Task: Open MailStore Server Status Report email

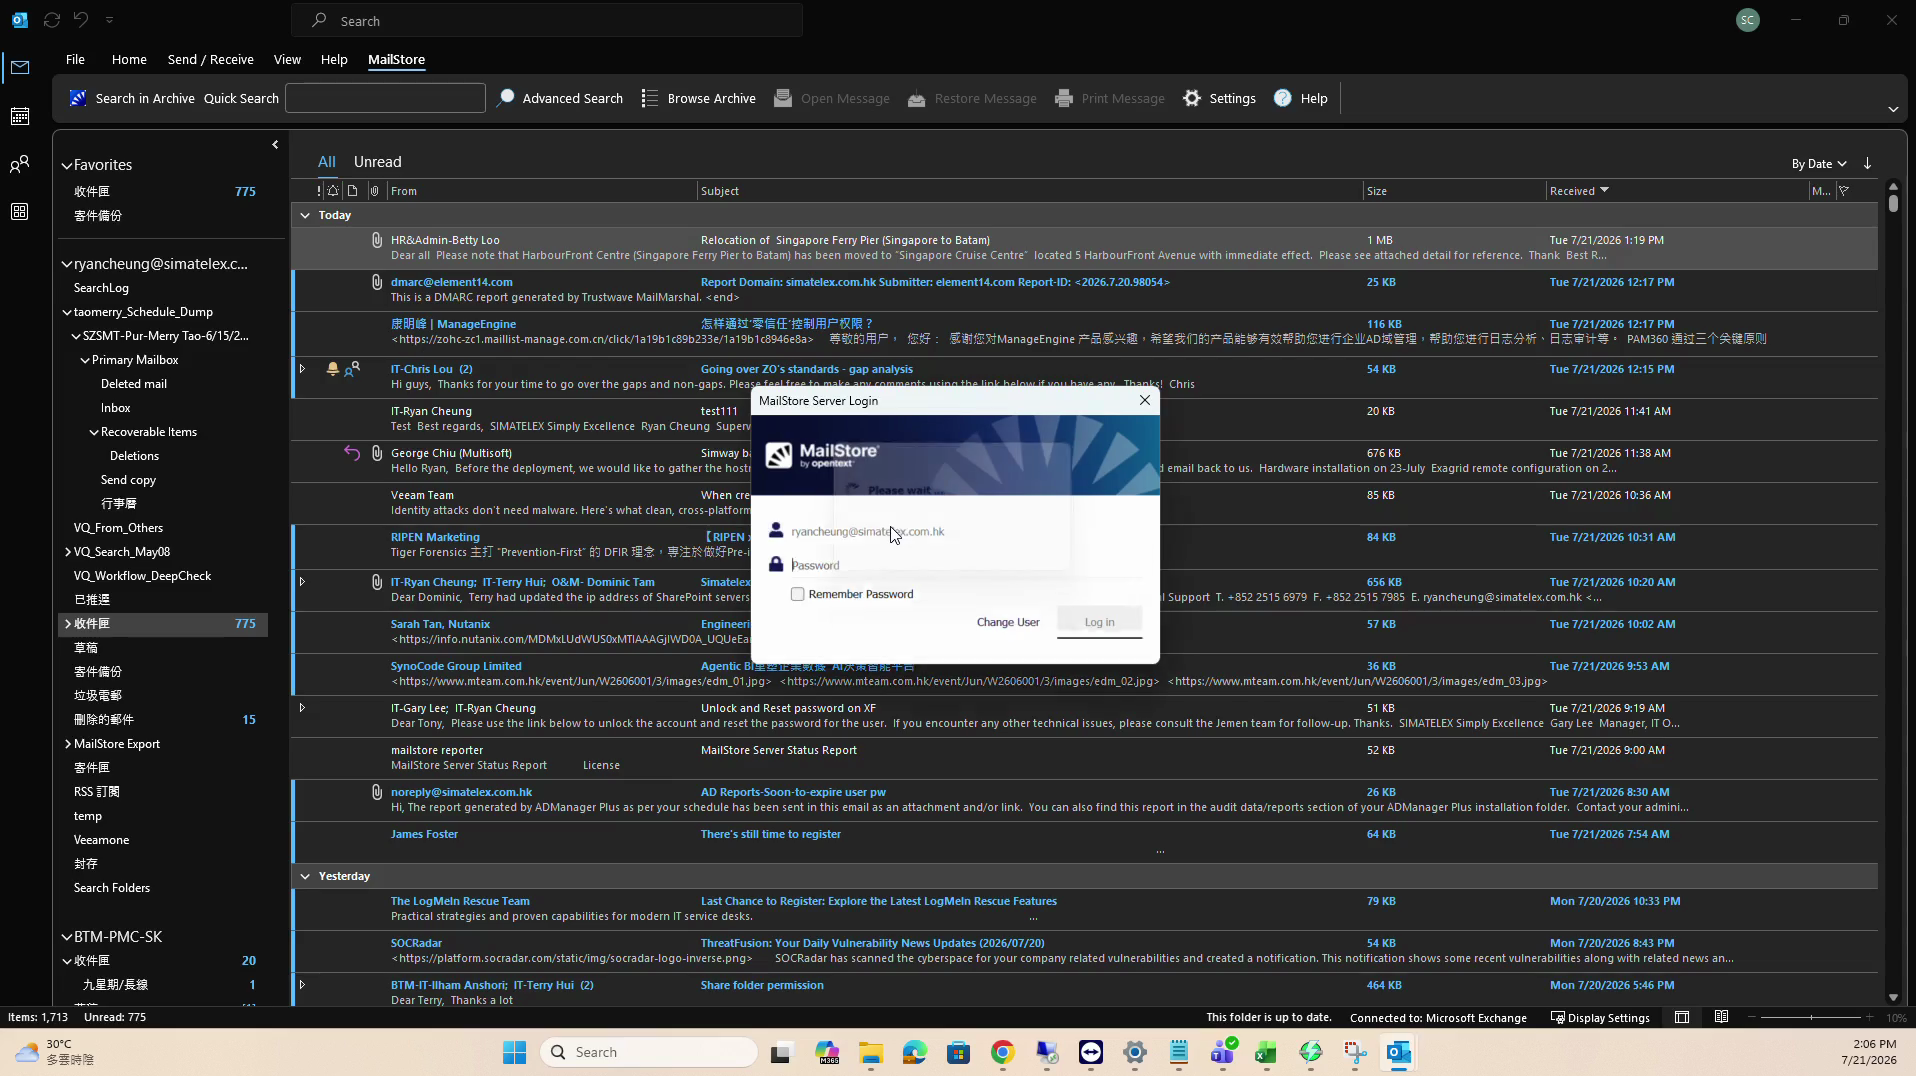Action: [1084, 757]
